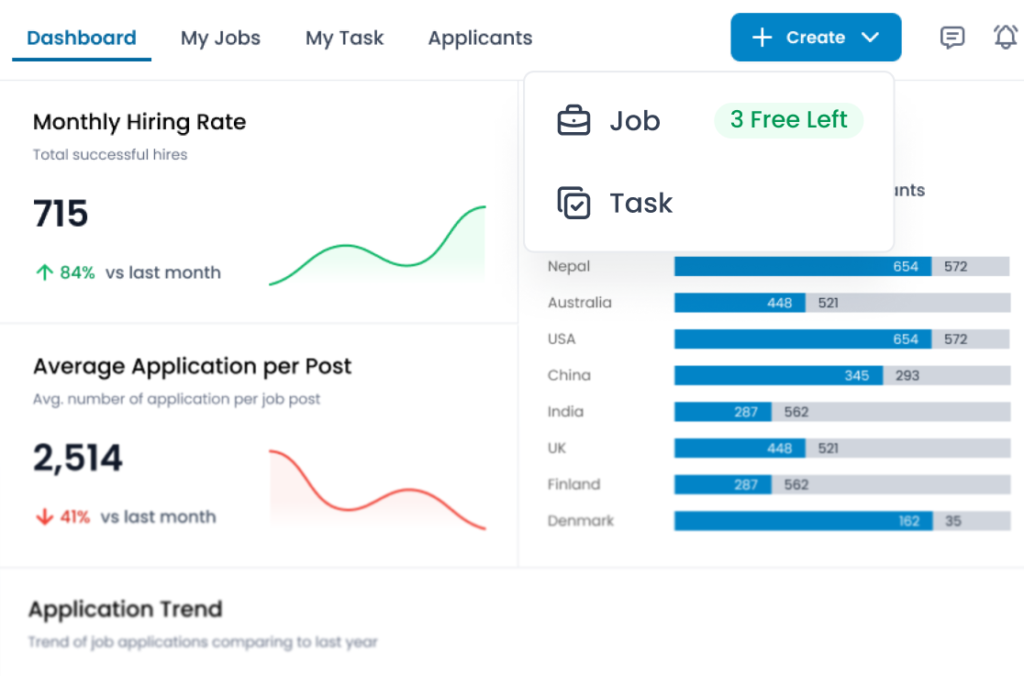The height and width of the screenshot is (676, 1024).
Task: Open the messages chat icon
Action: click(x=952, y=38)
